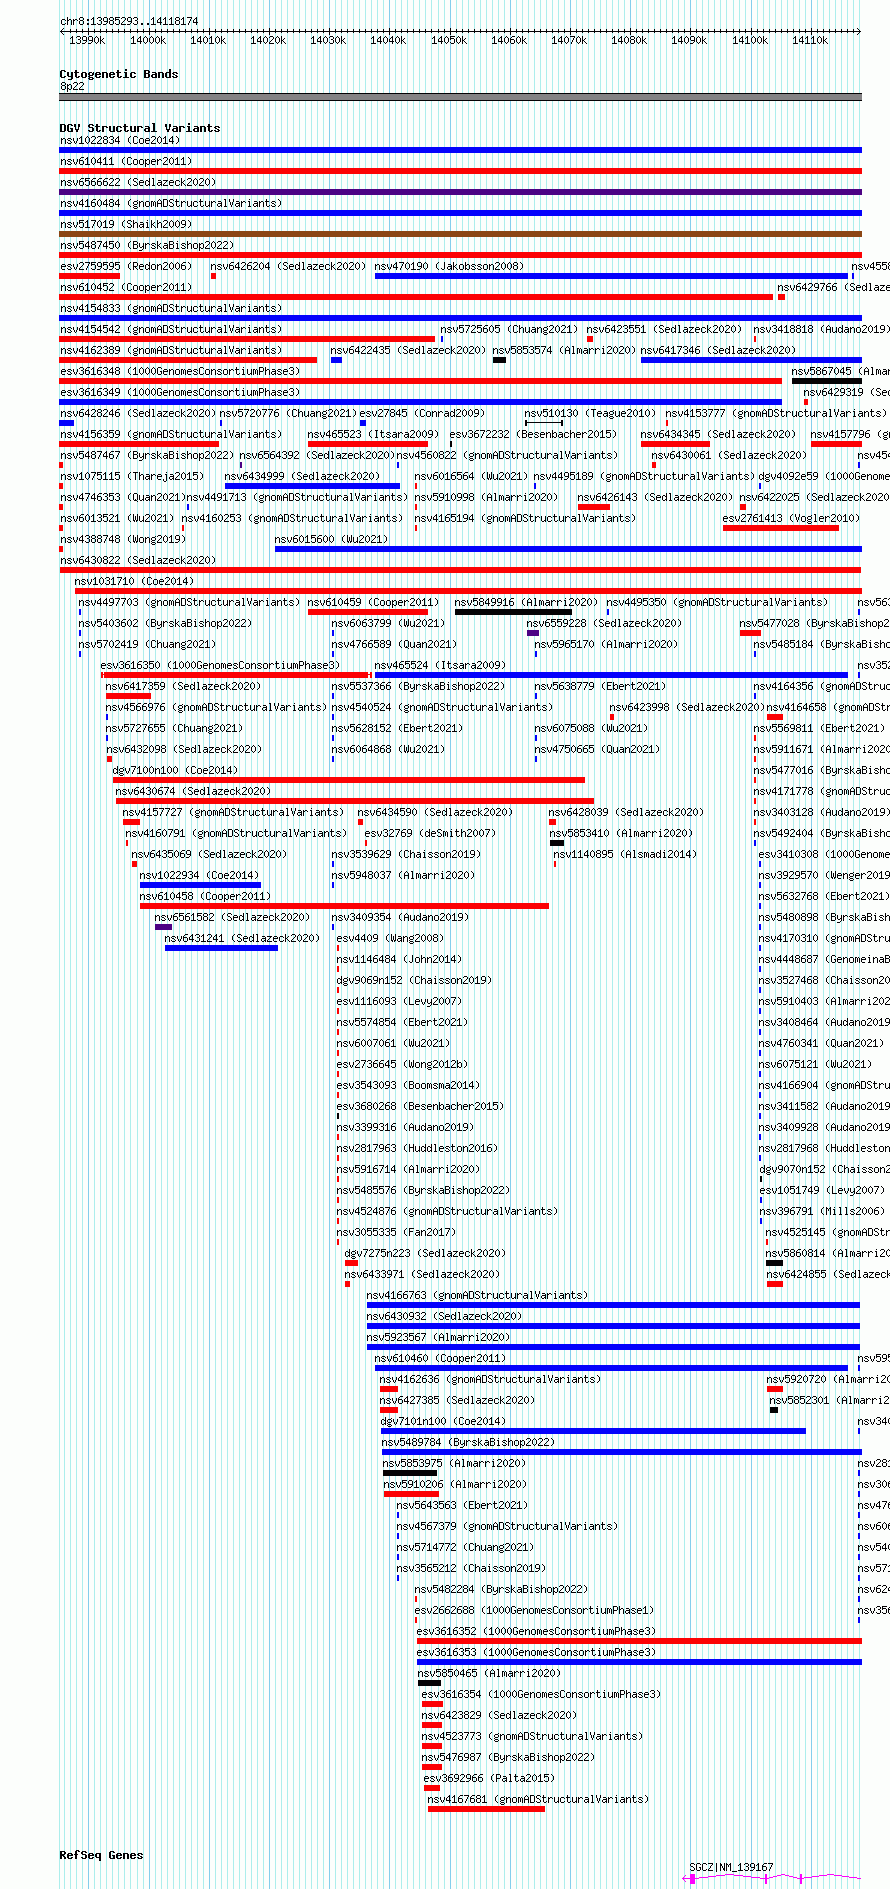Click the nsv517019 (Shaikh2009) brown bar

click(x=461, y=234)
